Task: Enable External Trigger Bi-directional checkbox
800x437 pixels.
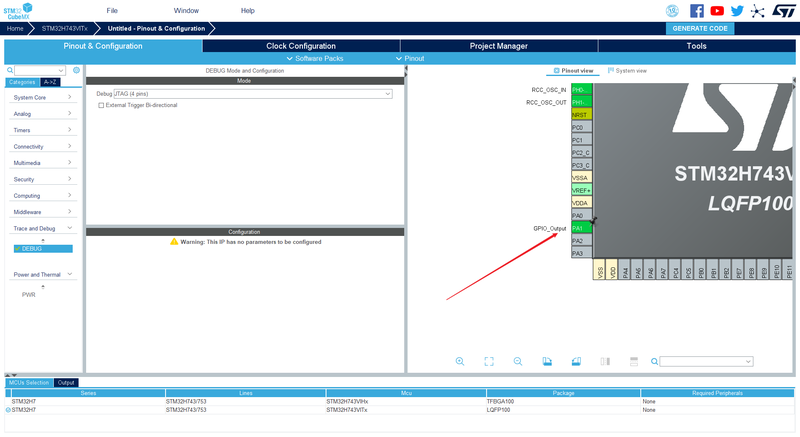Action: point(101,105)
